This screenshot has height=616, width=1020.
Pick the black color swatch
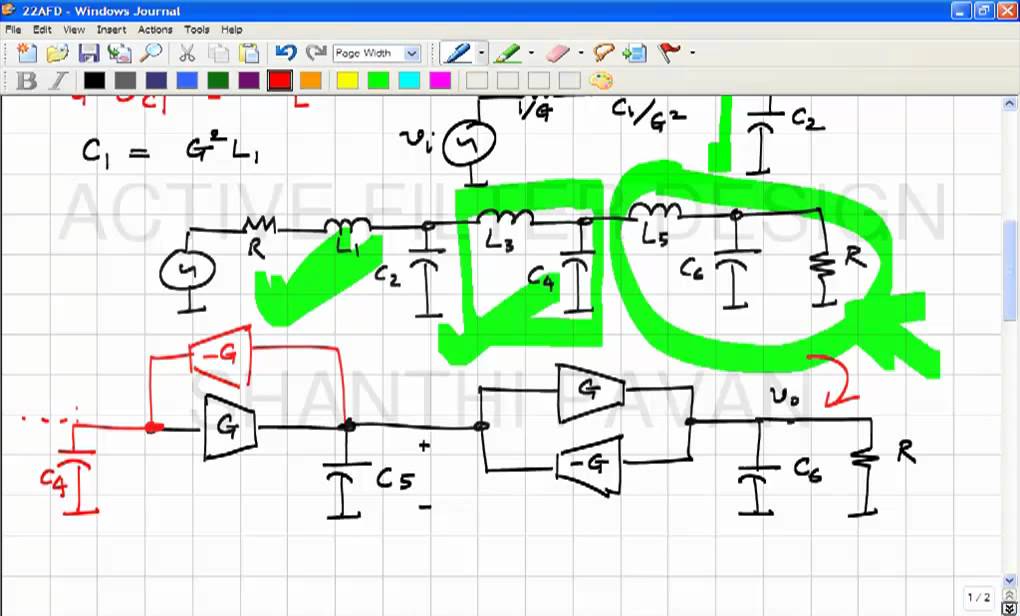(x=94, y=81)
